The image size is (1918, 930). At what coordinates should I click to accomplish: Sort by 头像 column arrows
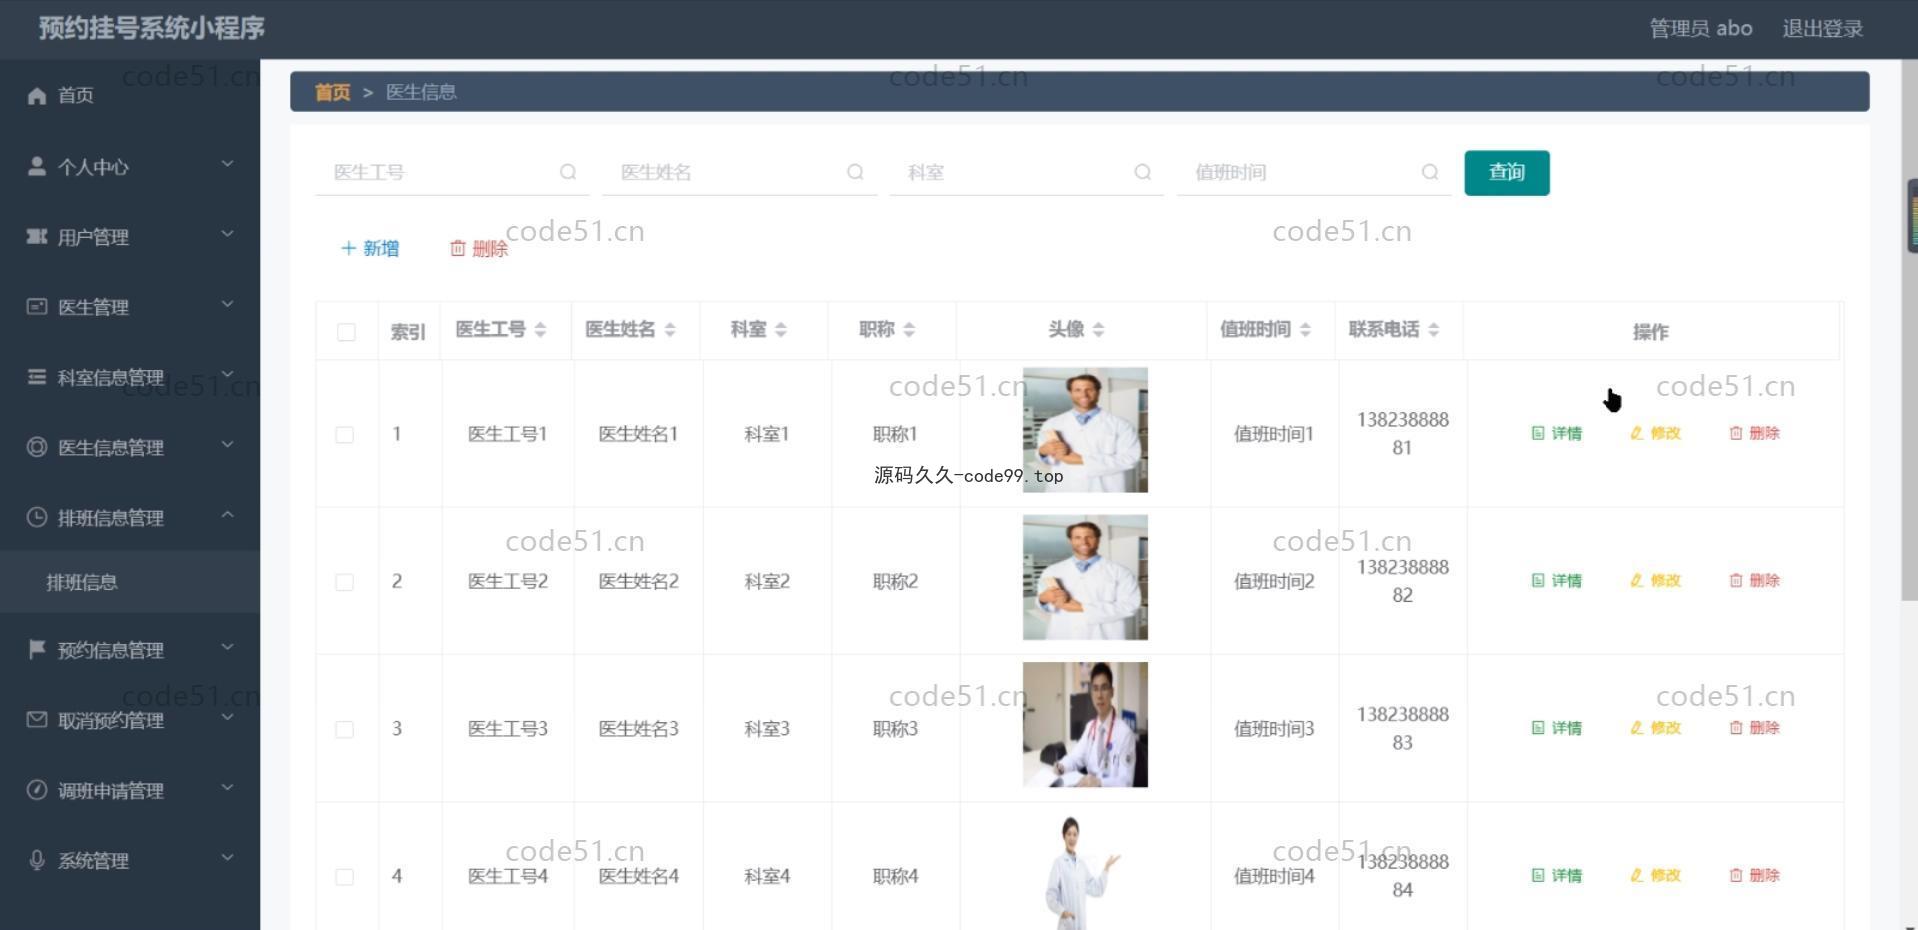click(1098, 330)
